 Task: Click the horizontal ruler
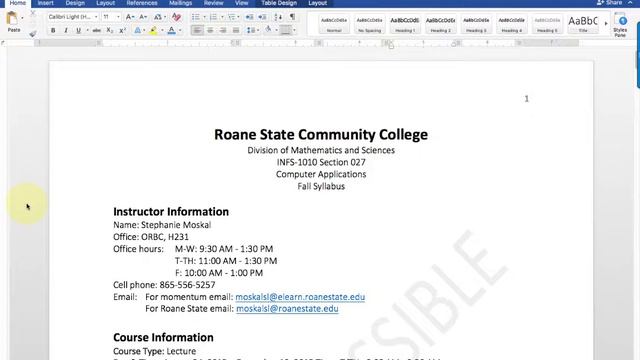[x=306, y=43]
